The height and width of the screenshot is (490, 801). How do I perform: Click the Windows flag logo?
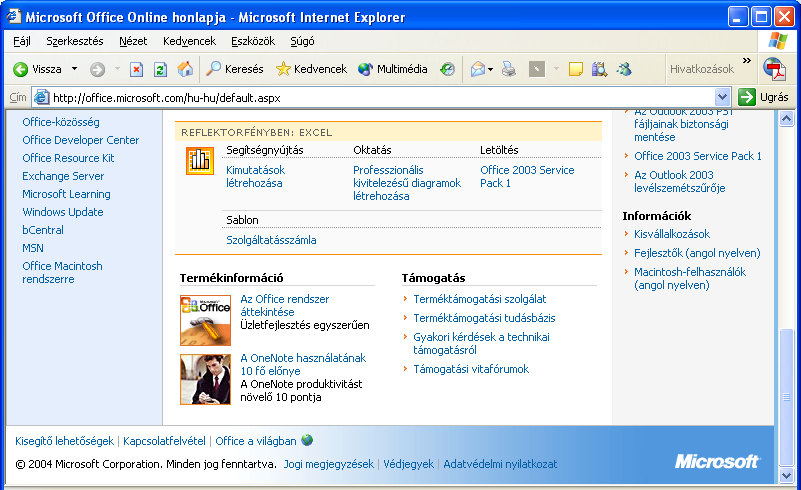pyautogui.click(x=778, y=41)
